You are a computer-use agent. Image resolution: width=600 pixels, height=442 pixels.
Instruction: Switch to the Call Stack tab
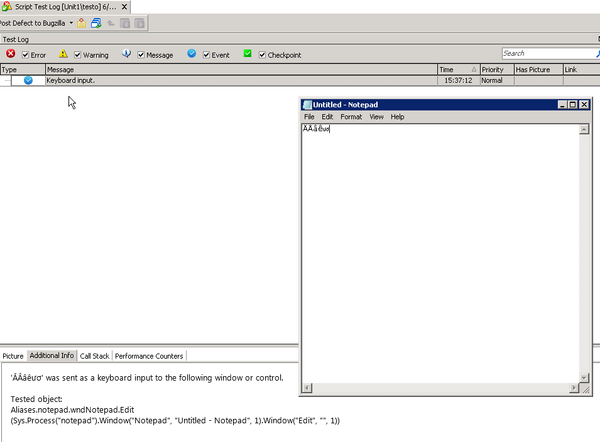click(x=95, y=355)
